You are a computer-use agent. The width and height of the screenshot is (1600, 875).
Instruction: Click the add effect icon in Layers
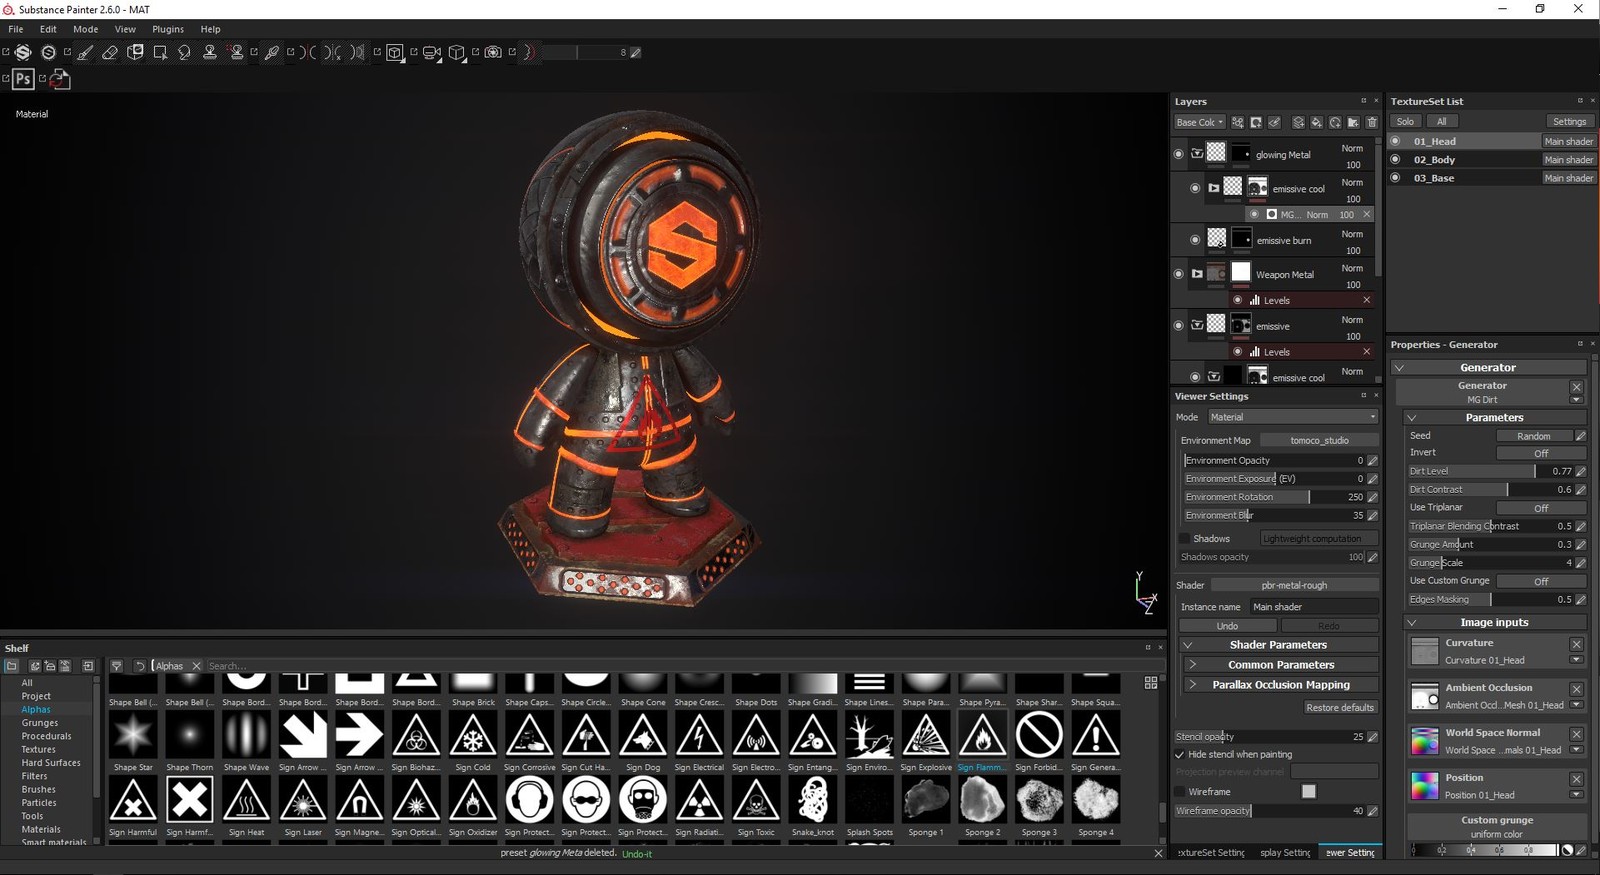pyautogui.click(x=1237, y=122)
